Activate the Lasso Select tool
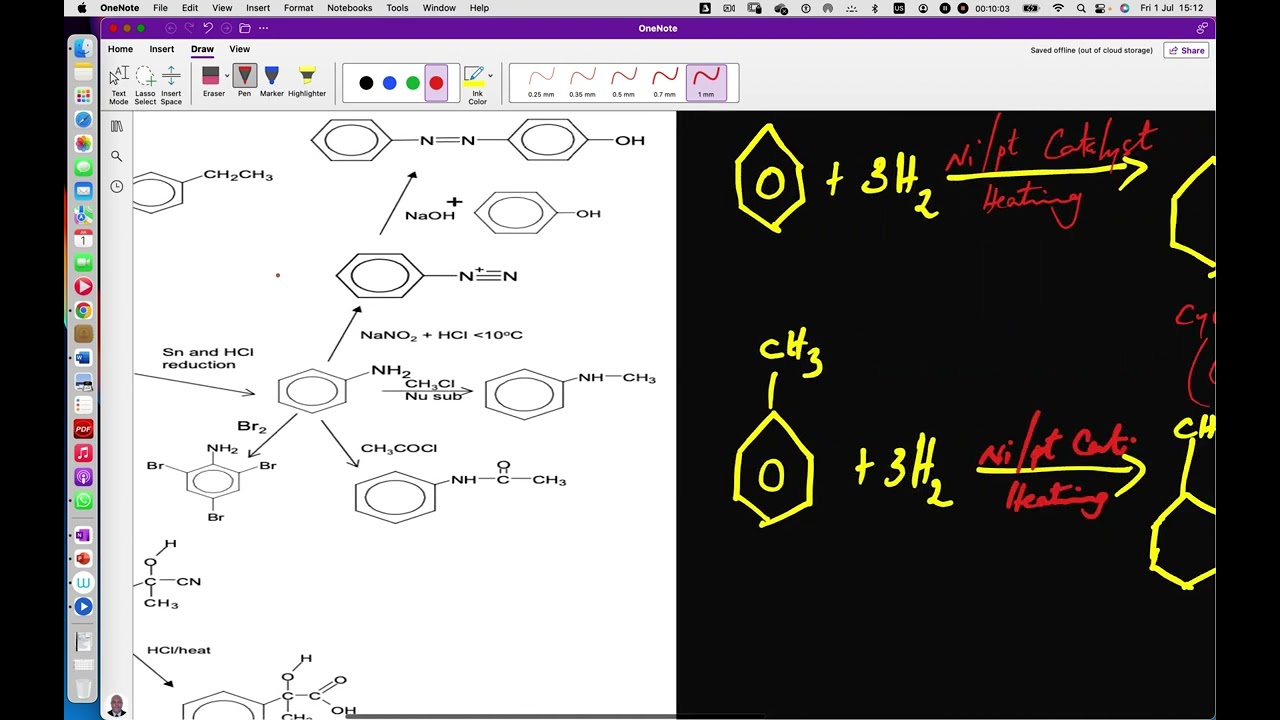 [x=145, y=85]
